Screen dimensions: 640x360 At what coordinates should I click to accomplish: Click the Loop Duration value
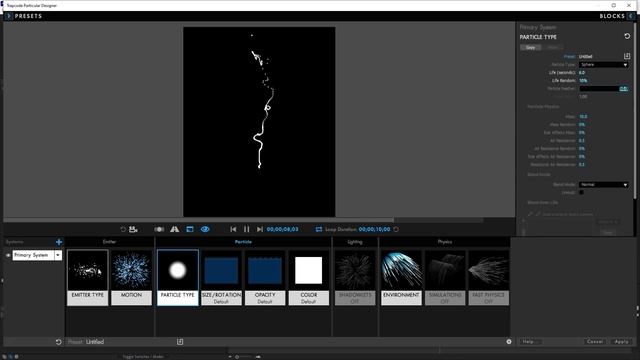pyautogui.click(x=374, y=229)
